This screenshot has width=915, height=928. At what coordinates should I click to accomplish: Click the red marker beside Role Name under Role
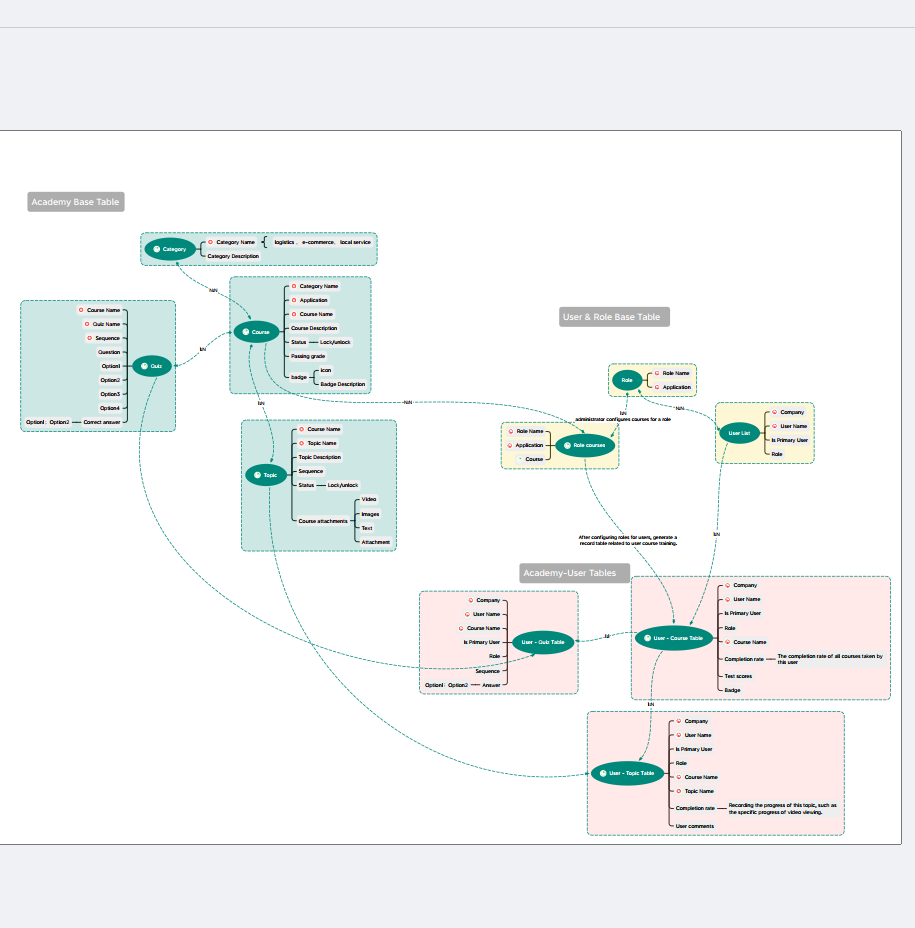tap(656, 373)
